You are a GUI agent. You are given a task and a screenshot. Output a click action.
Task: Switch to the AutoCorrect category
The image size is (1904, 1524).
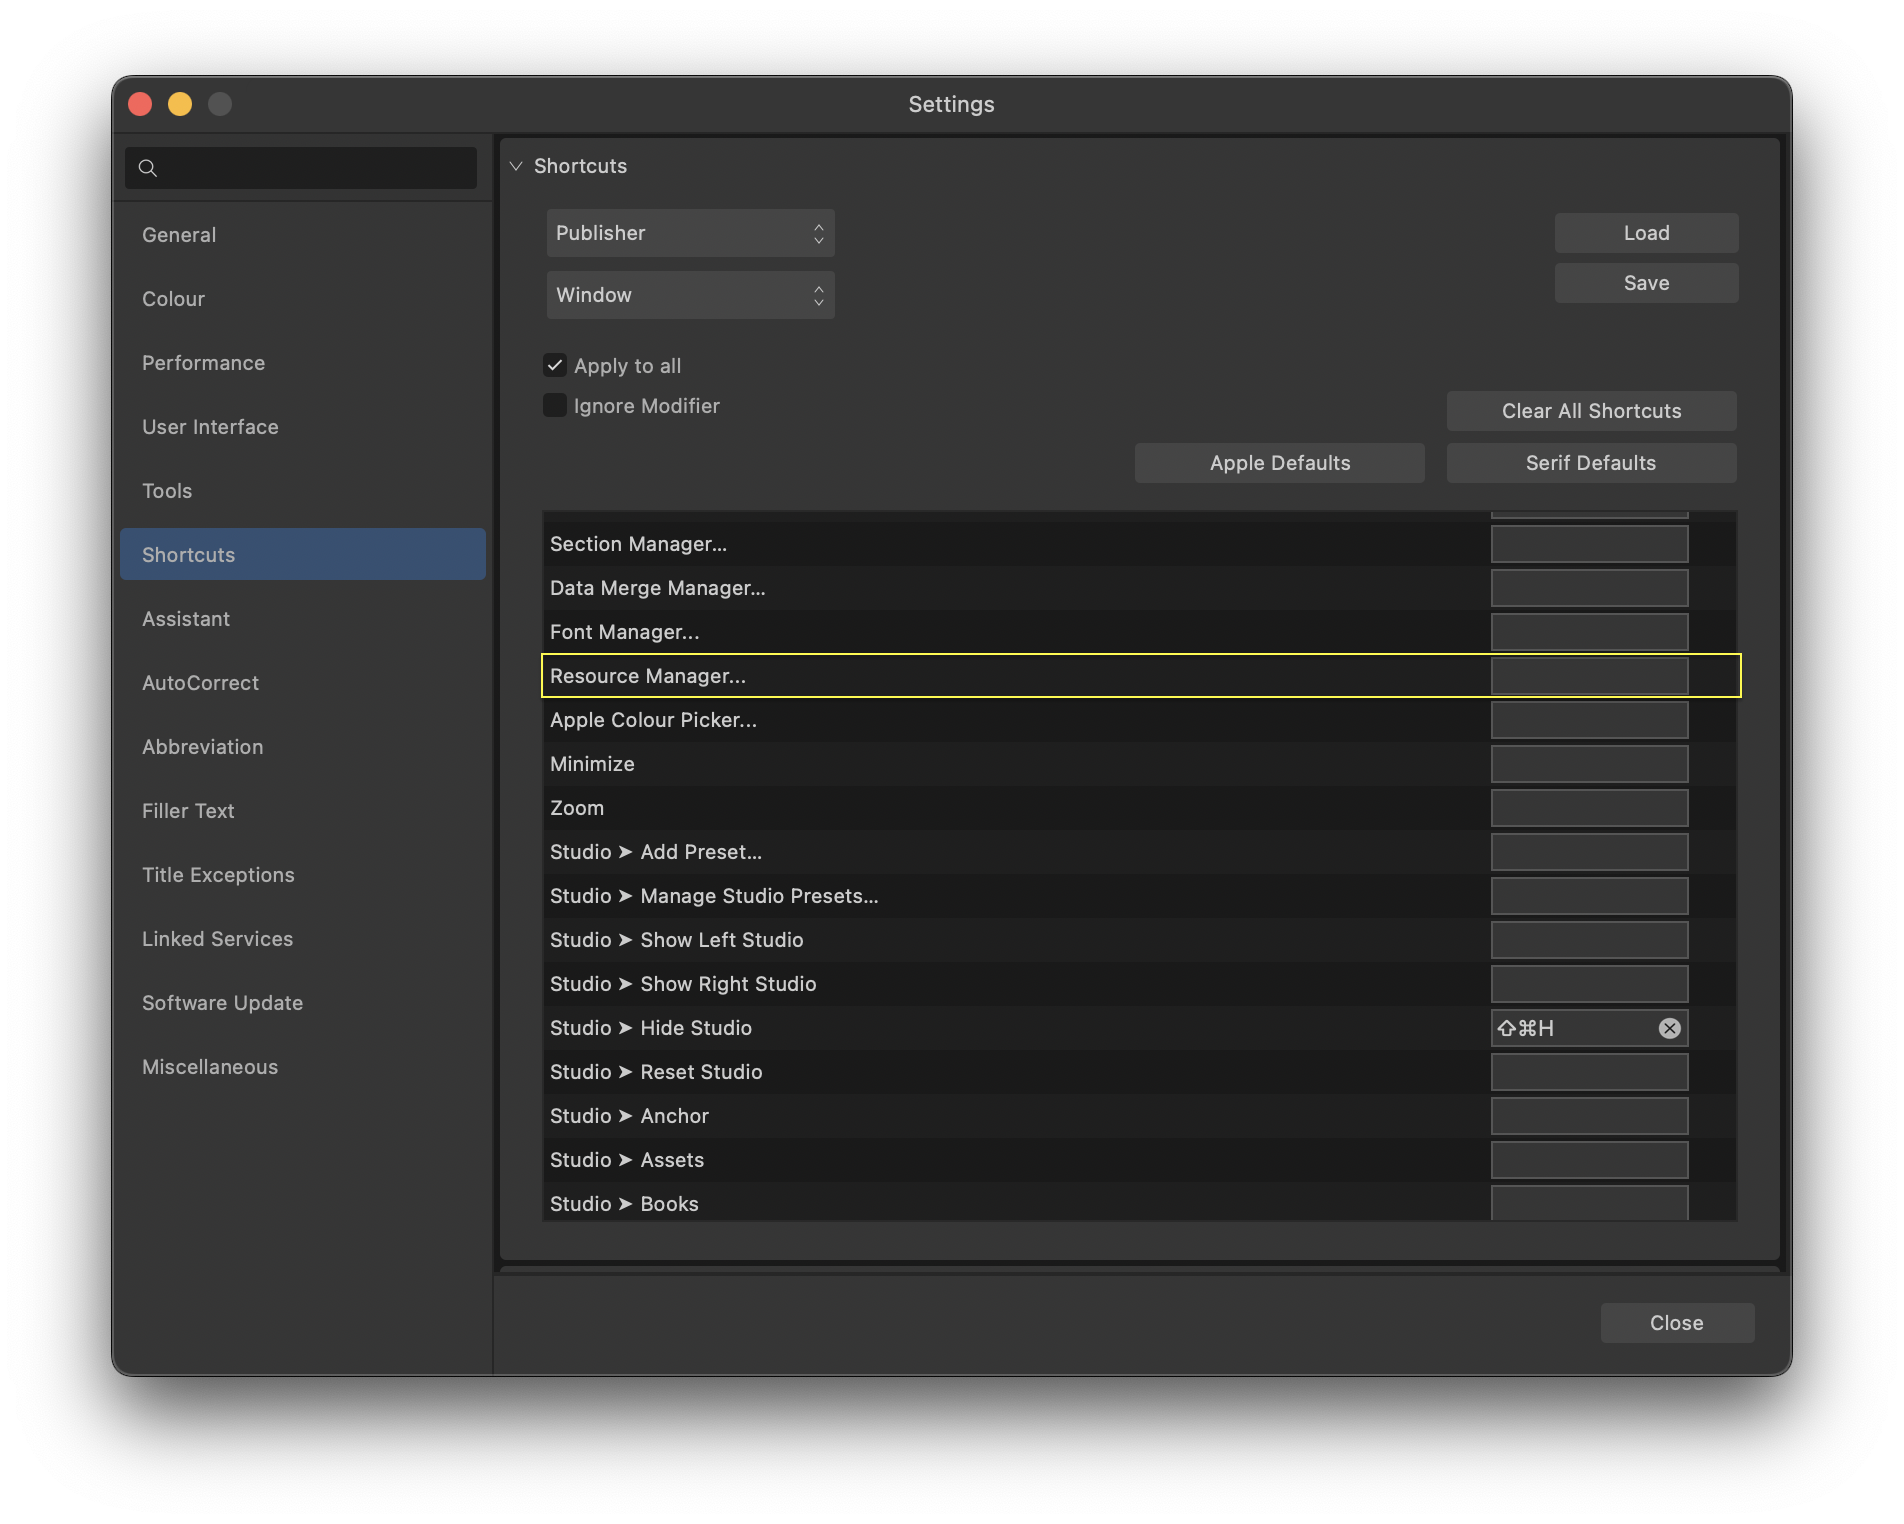(x=201, y=682)
